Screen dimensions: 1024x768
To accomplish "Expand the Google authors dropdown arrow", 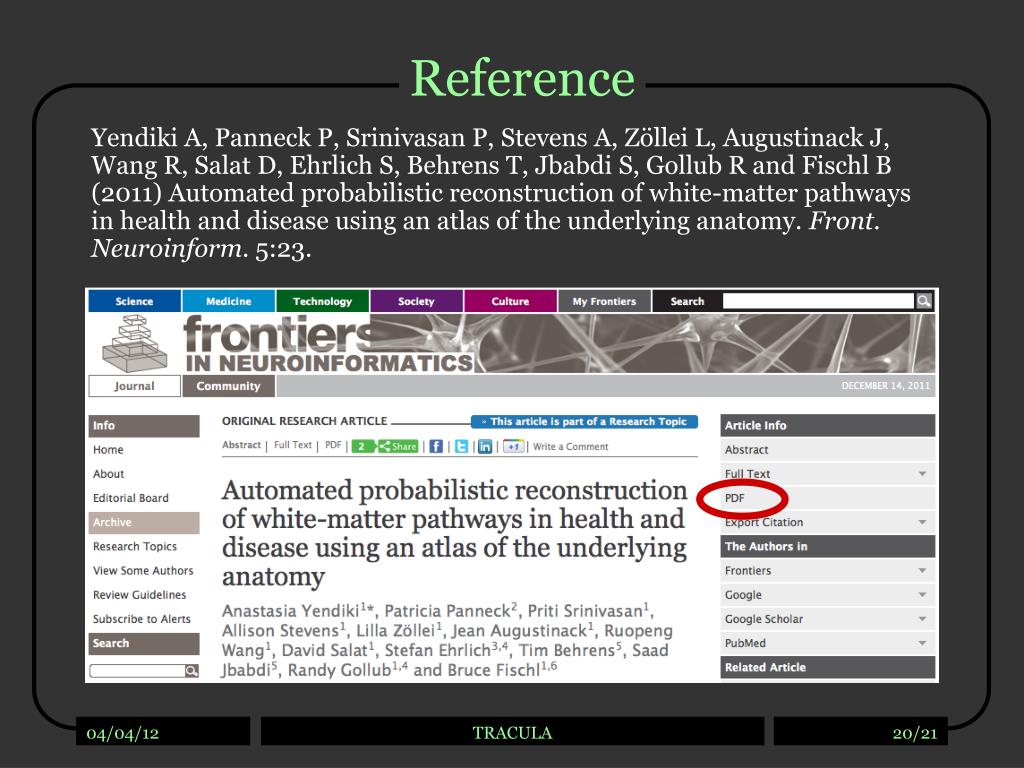I will coord(922,595).
